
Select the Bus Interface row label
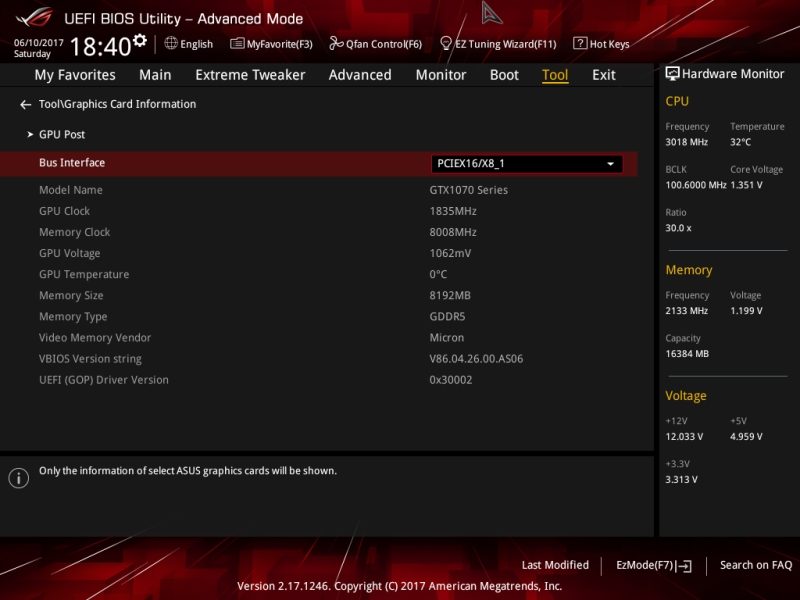pos(72,163)
